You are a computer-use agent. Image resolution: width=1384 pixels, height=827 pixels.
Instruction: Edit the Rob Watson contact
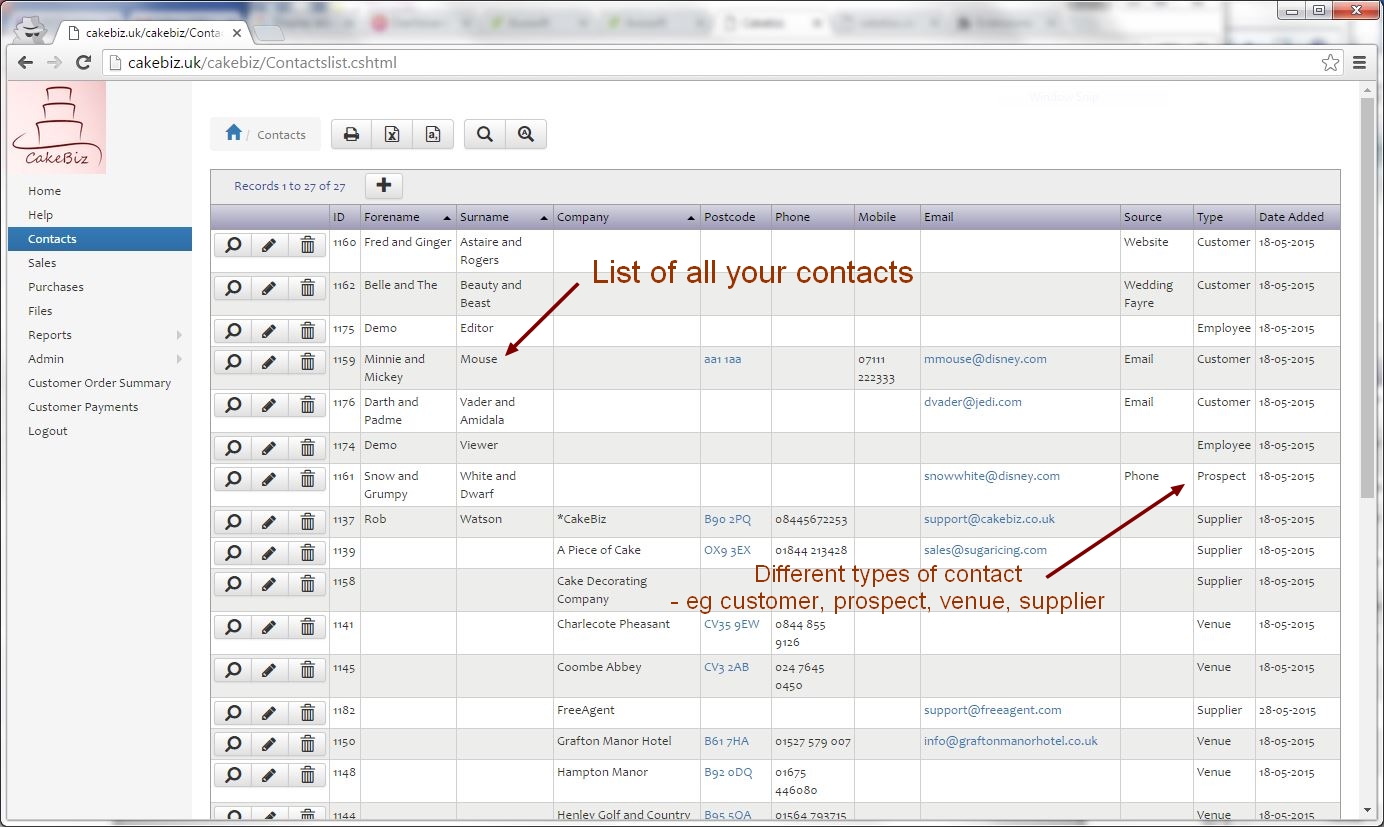270,521
